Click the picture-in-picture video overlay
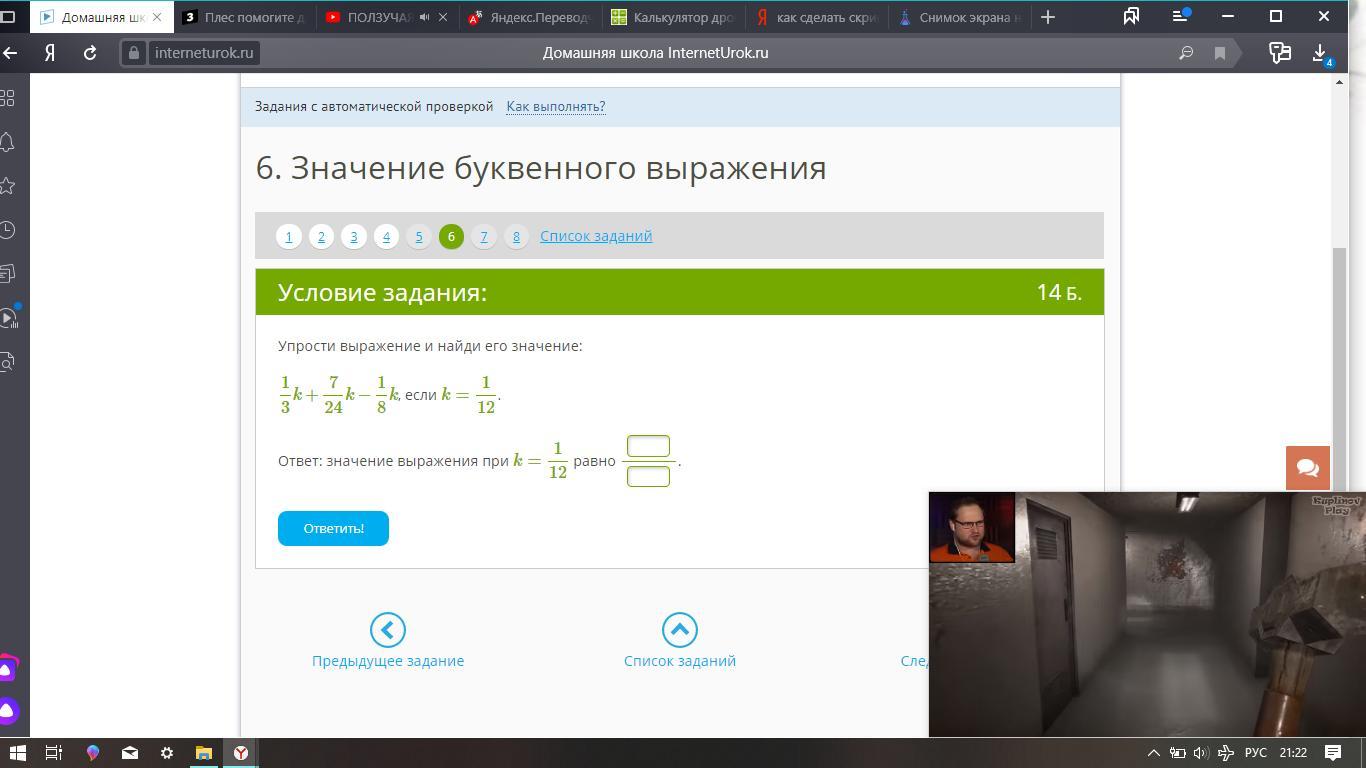This screenshot has width=1366, height=768. [x=1147, y=615]
